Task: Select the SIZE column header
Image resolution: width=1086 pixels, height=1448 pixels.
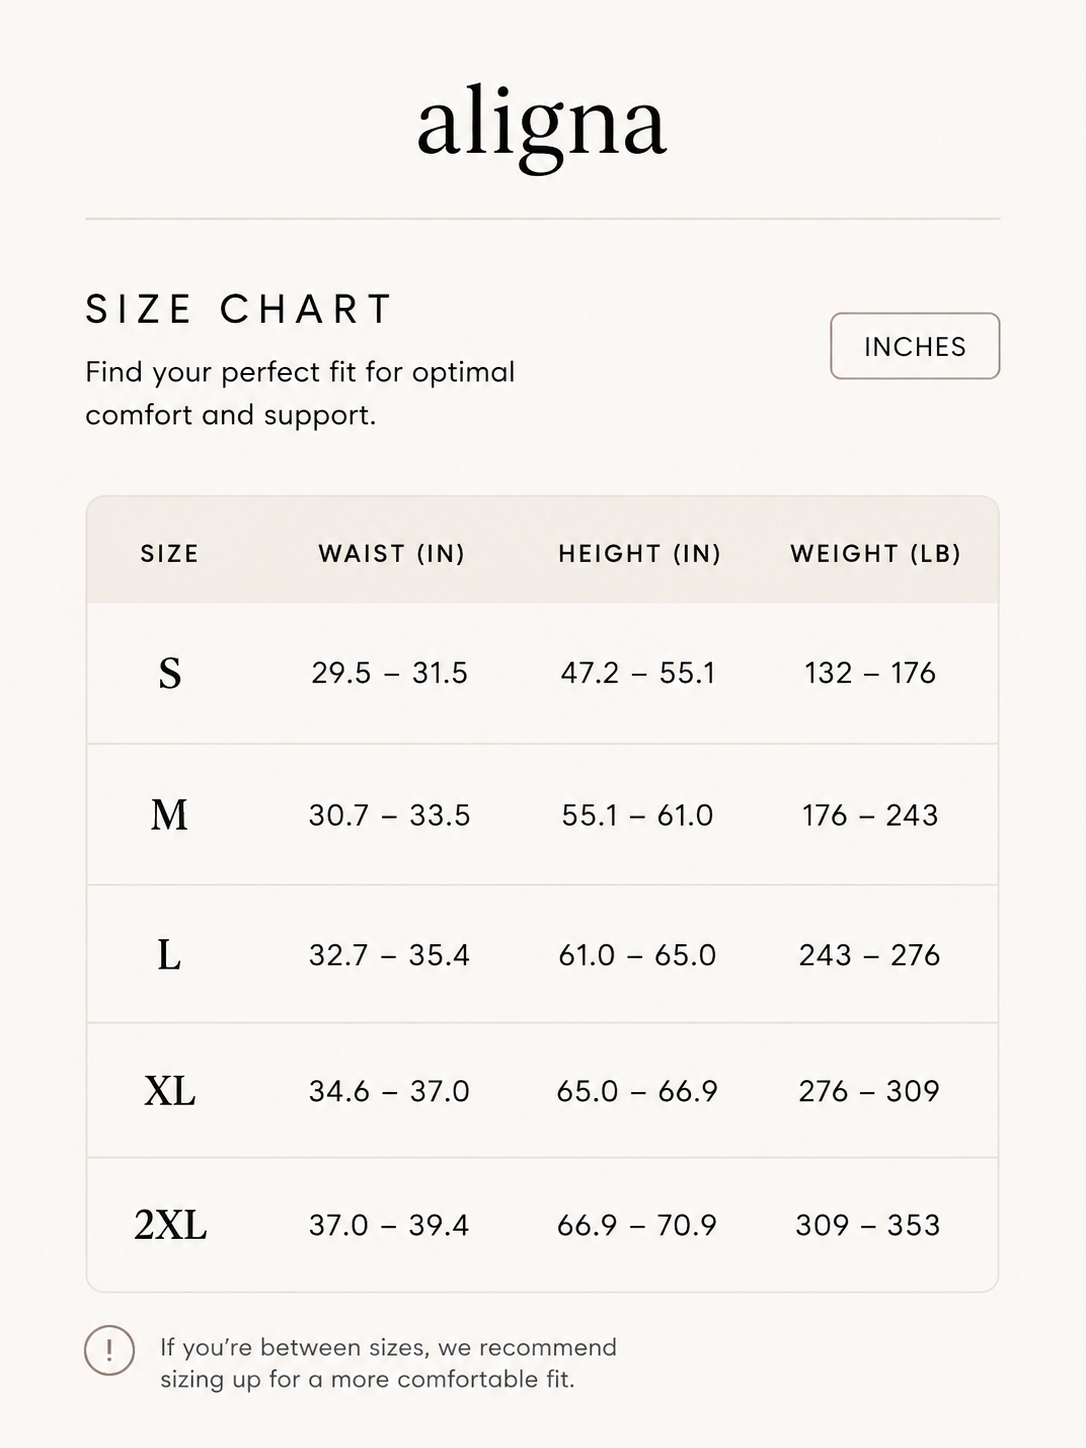Action: 170,554
